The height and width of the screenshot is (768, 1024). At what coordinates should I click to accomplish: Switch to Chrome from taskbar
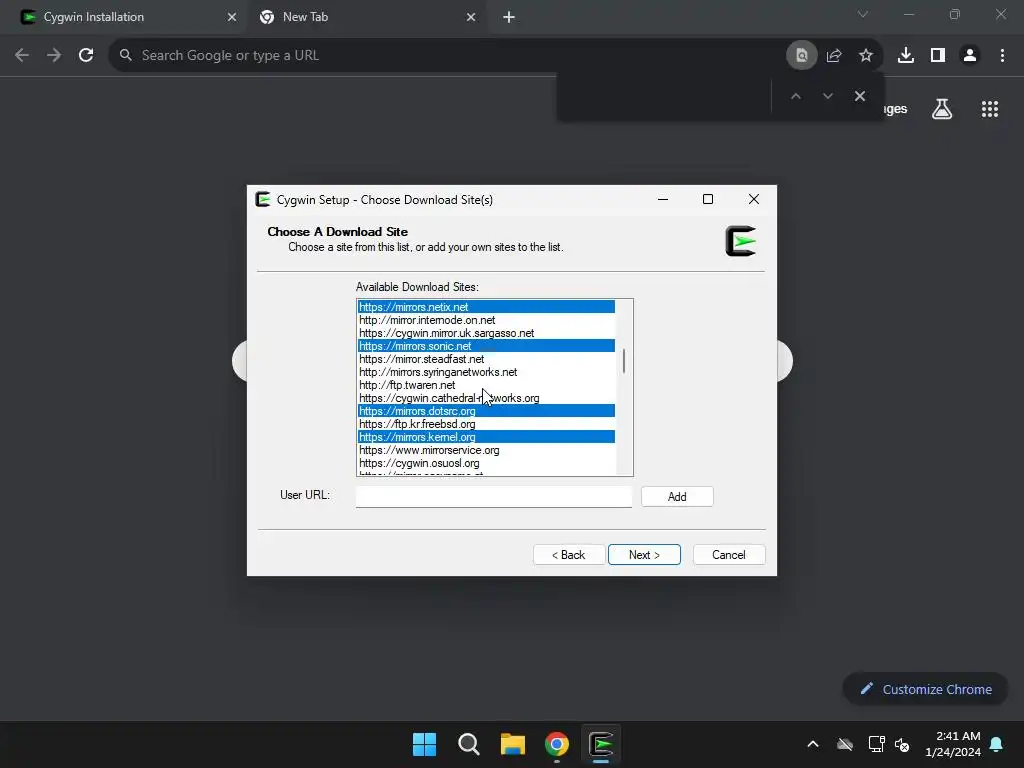coord(557,744)
